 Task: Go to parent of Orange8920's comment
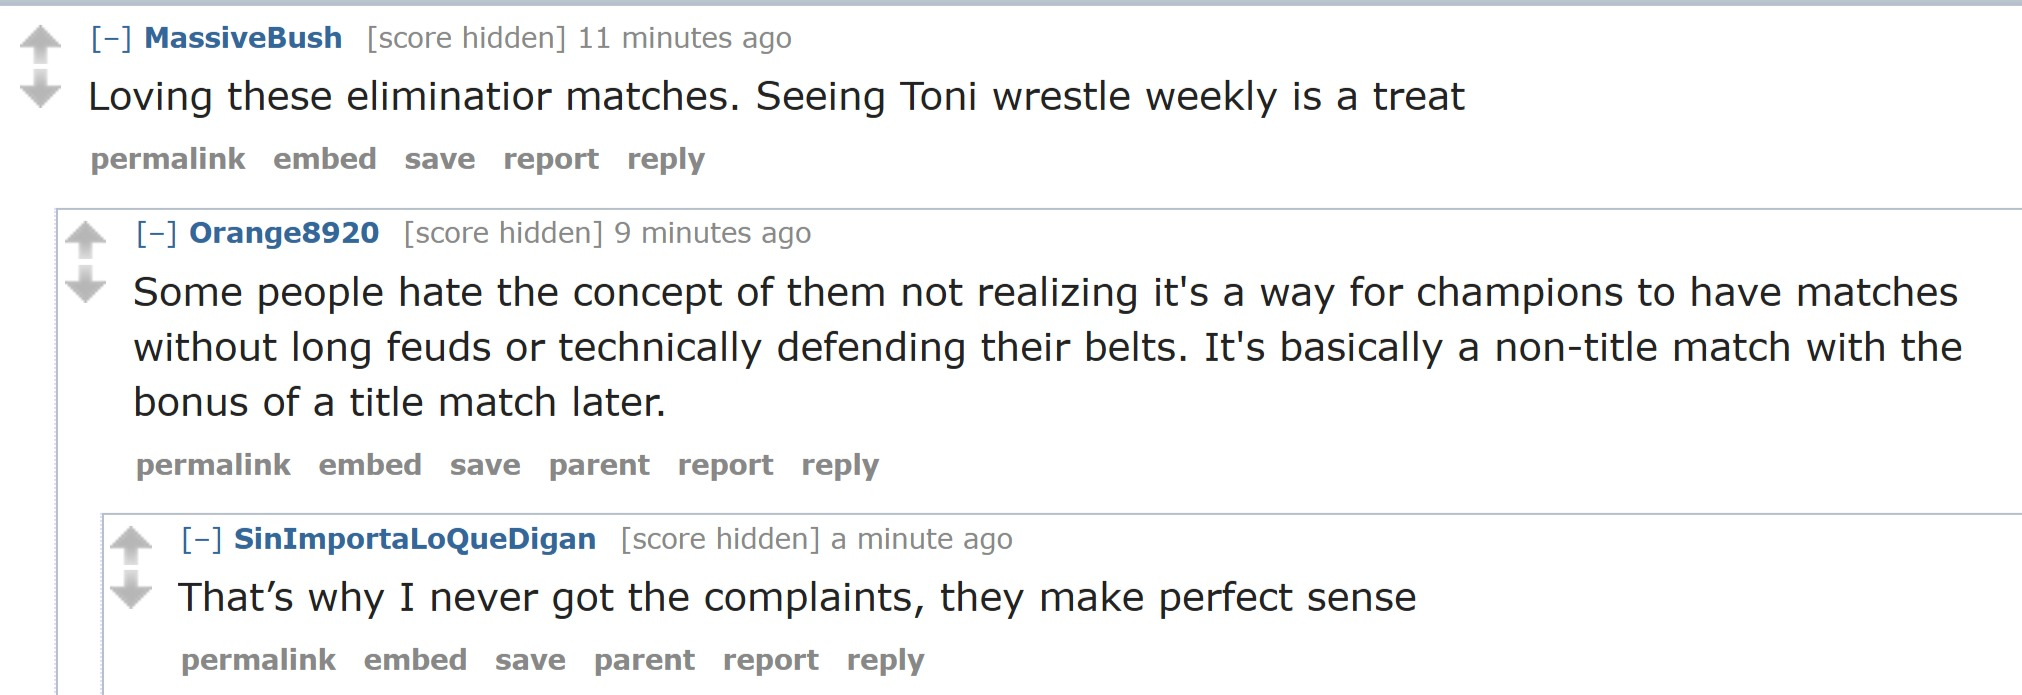tap(599, 465)
